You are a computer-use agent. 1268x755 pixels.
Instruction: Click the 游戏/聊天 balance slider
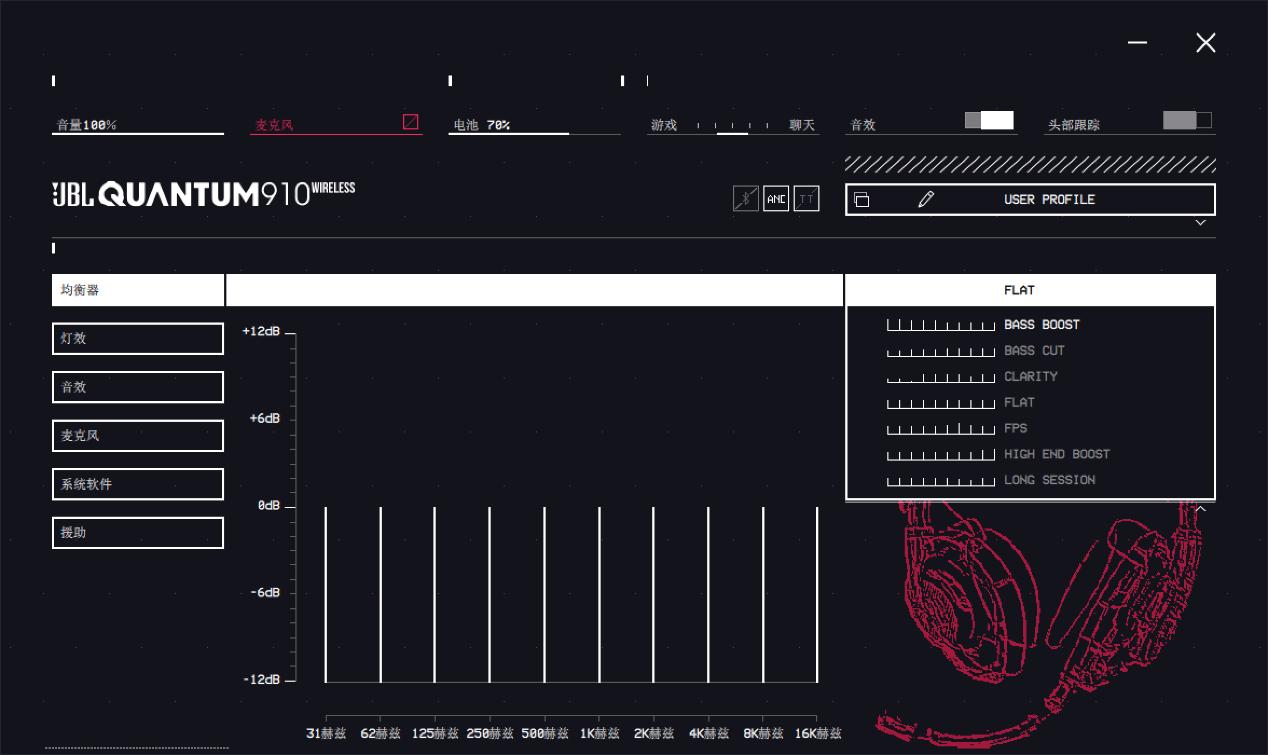pos(733,127)
